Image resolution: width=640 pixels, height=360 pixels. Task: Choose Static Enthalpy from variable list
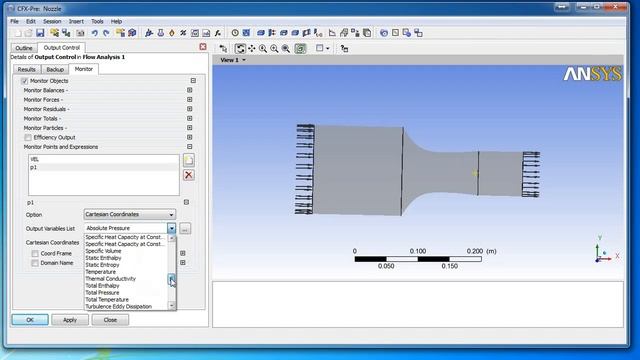tap(103, 258)
